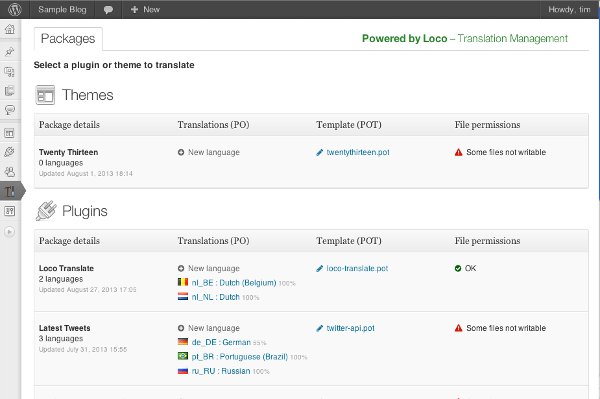Open nl_BE : Dutch (Belgium) translation

(x=234, y=283)
